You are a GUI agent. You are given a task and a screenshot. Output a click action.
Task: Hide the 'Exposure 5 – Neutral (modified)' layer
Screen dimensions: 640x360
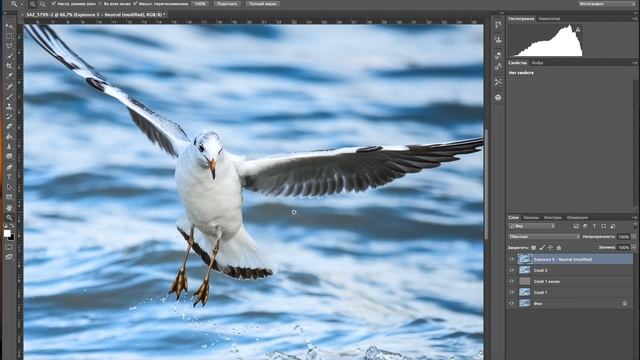(x=511, y=259)
